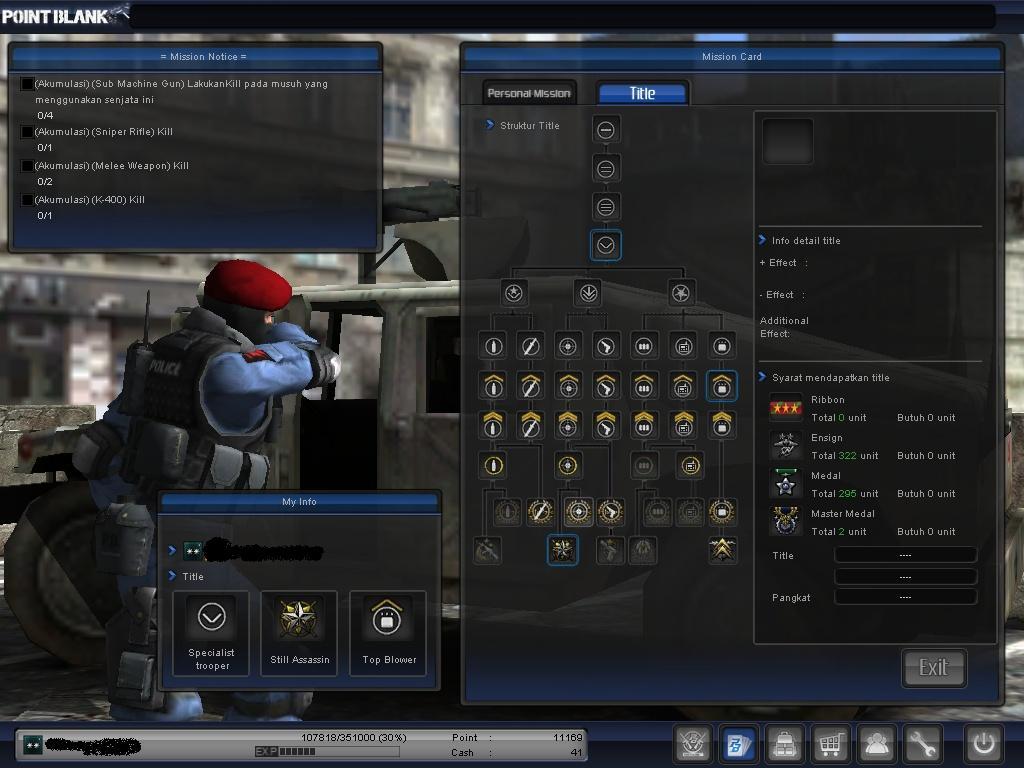Select the plain knife title without chevrons

(x=530, y=346)
